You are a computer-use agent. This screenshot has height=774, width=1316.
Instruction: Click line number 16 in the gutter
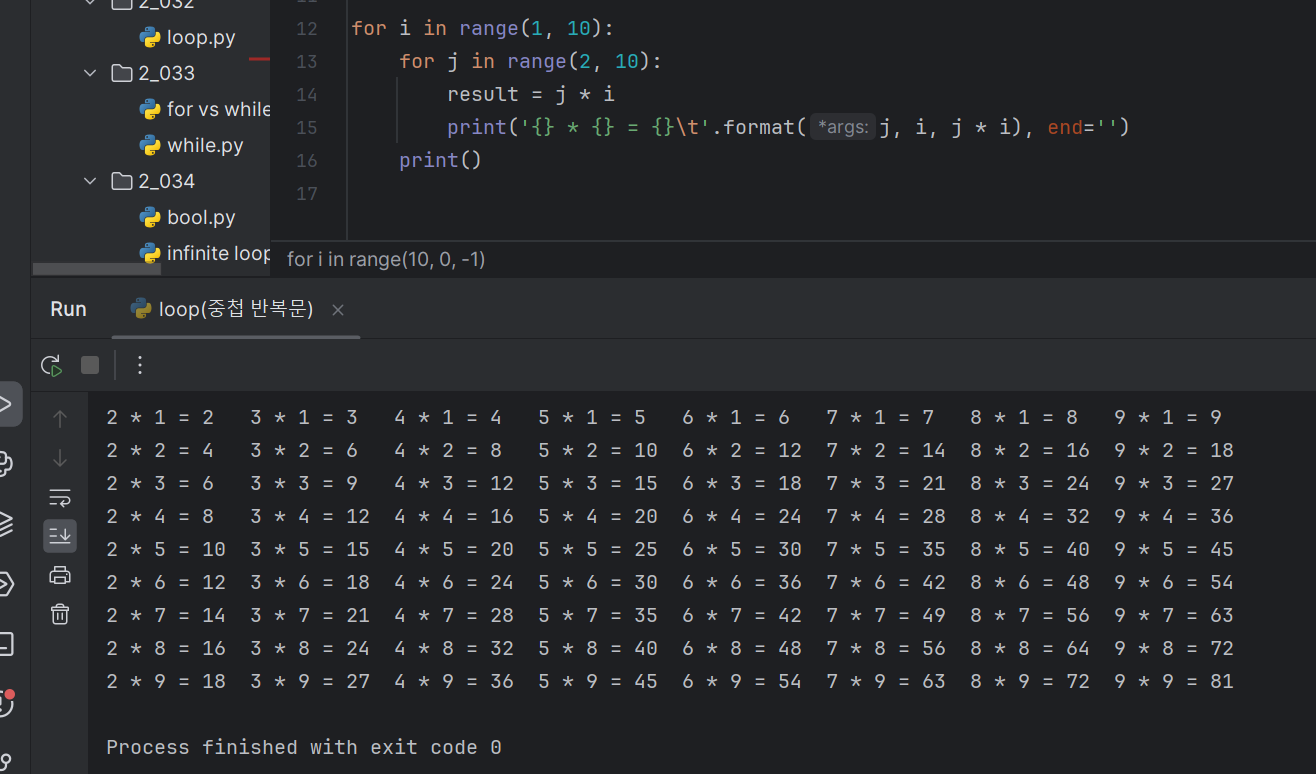(306, 160)
